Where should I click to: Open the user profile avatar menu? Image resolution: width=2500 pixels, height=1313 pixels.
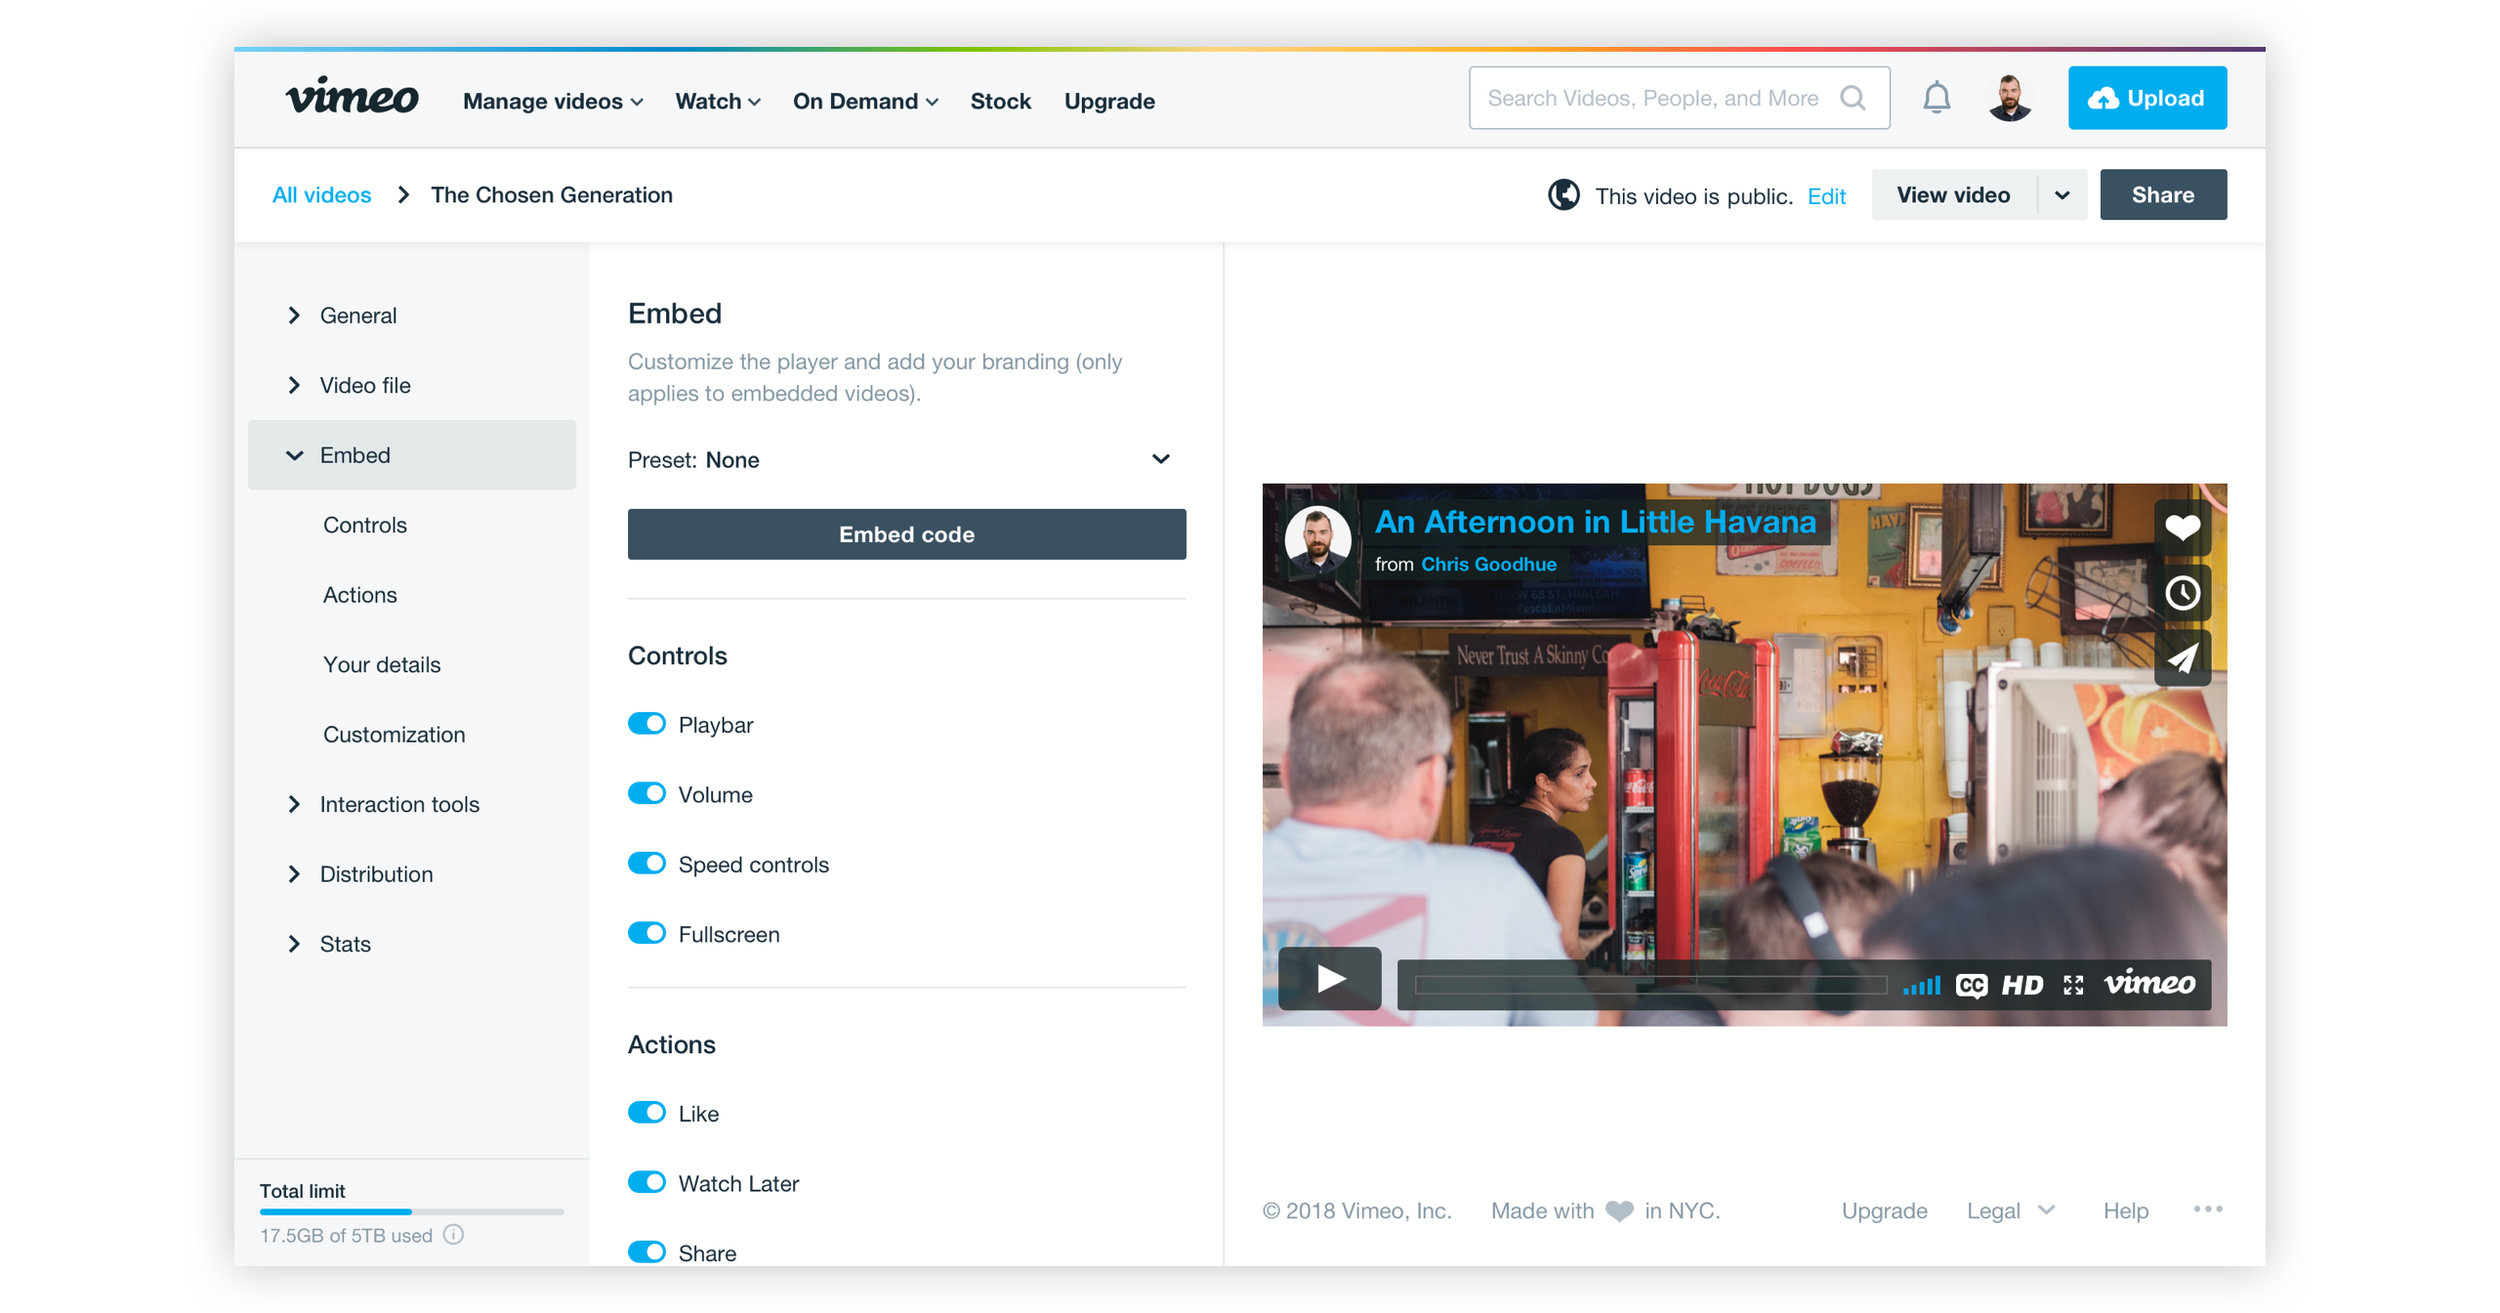(x=2009, y=98)
